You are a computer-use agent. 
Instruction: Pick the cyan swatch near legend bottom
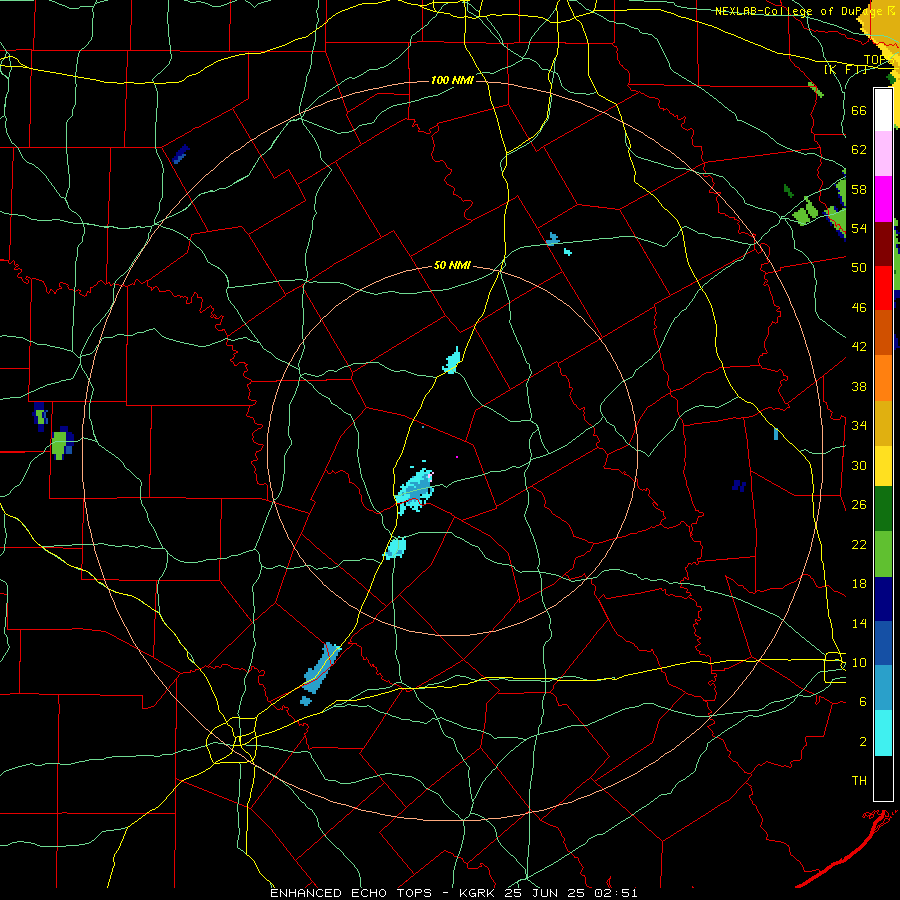click(883, 733)
